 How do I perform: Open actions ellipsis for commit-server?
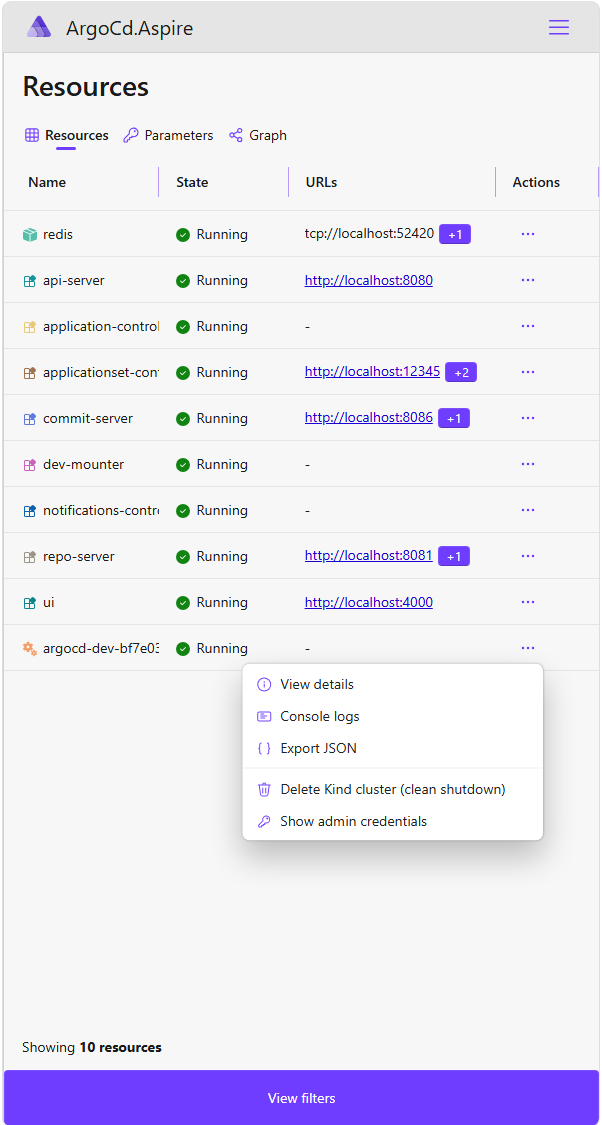tap(528, 418)
